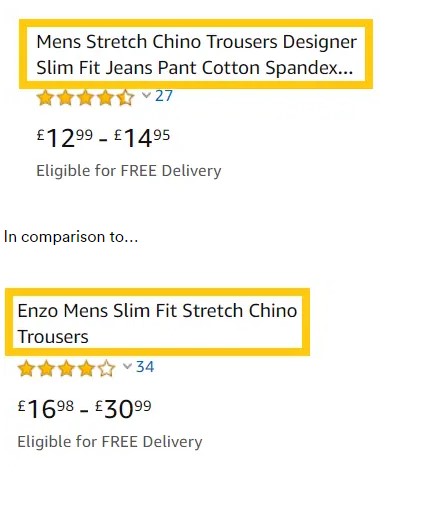This screenshot has height=505, width=438.
Task: Open the 34 customer reviews link
Action: pos(145,367)
